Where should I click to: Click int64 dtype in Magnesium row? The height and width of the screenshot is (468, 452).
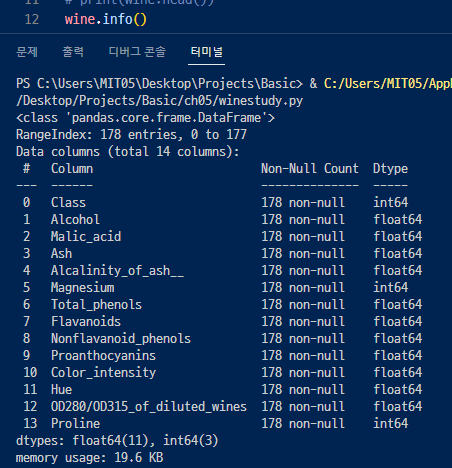point(390,288)
